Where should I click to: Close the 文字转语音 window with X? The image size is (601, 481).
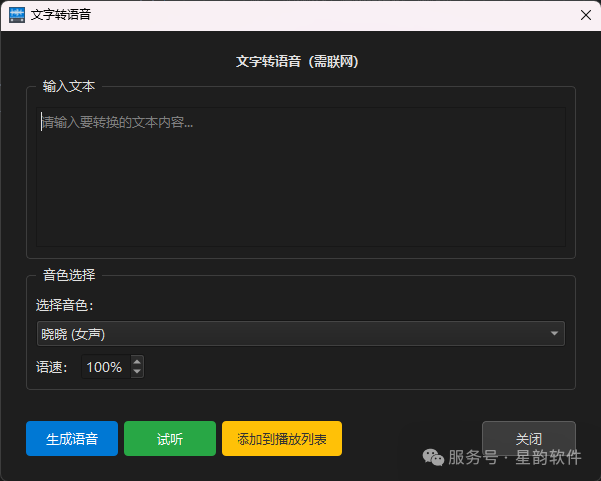(x=586, y=15)
